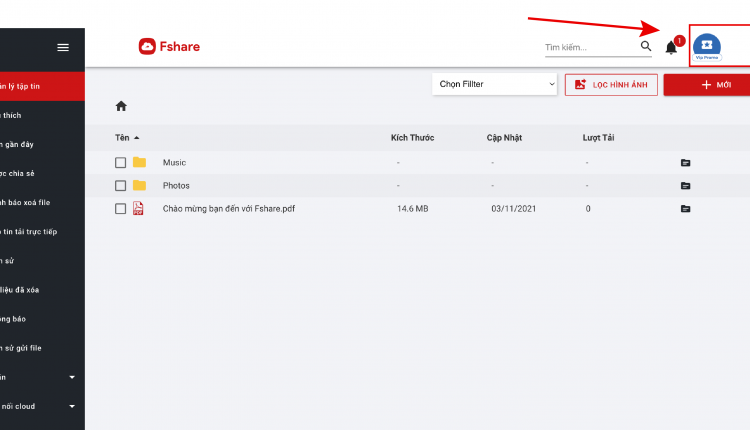This screenshot has height=430, width=750.
Task: Sort by the Tên column arrow
Action: click(x=137, y=138)
